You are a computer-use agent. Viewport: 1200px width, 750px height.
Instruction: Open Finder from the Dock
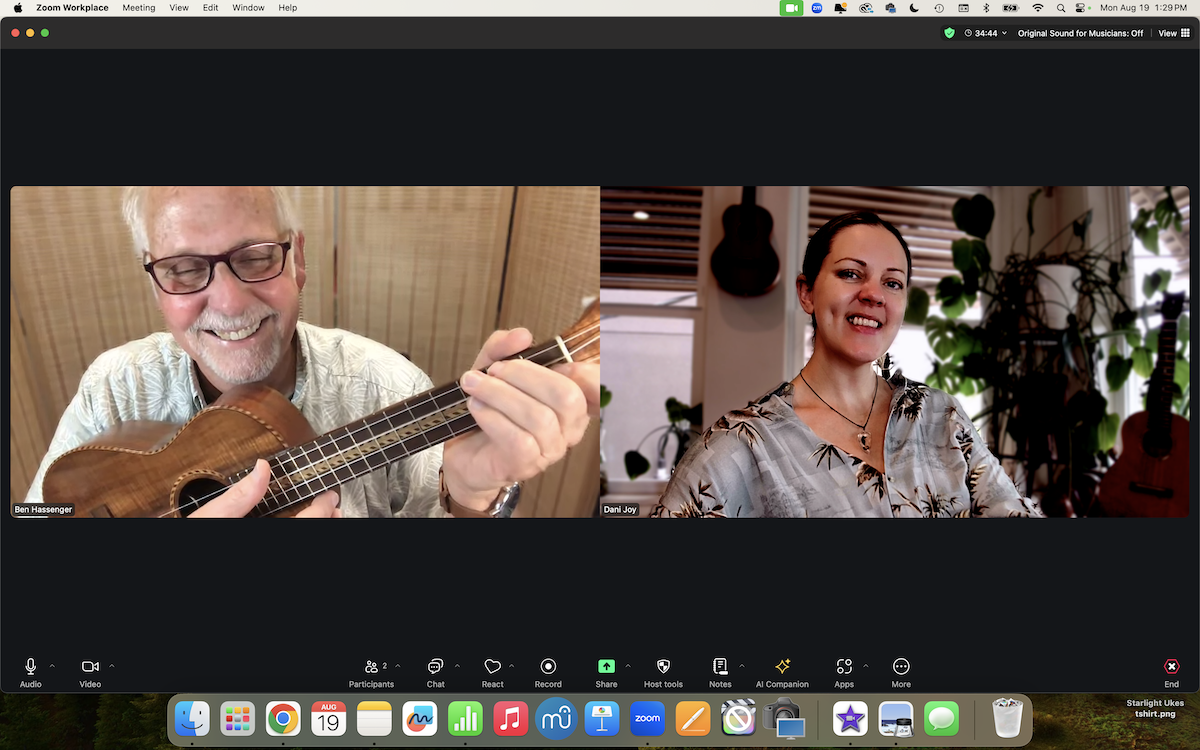192,718
